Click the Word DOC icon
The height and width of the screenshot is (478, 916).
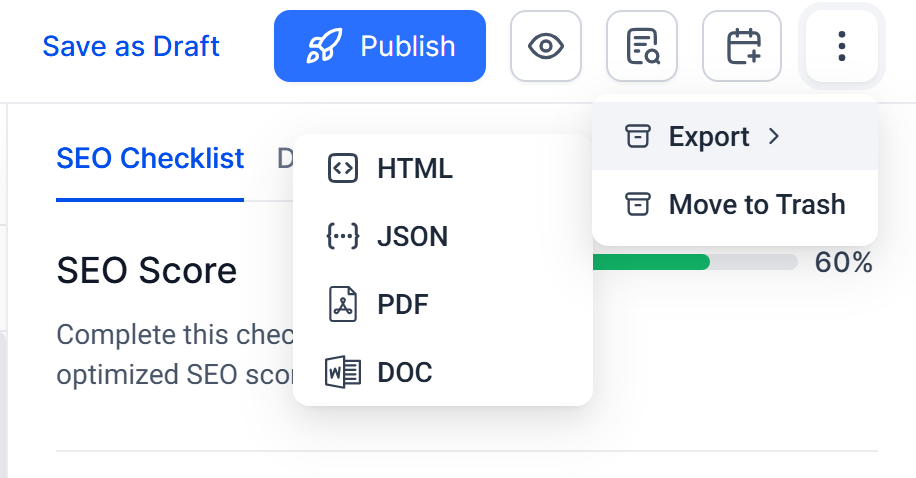tap(343, 372)
